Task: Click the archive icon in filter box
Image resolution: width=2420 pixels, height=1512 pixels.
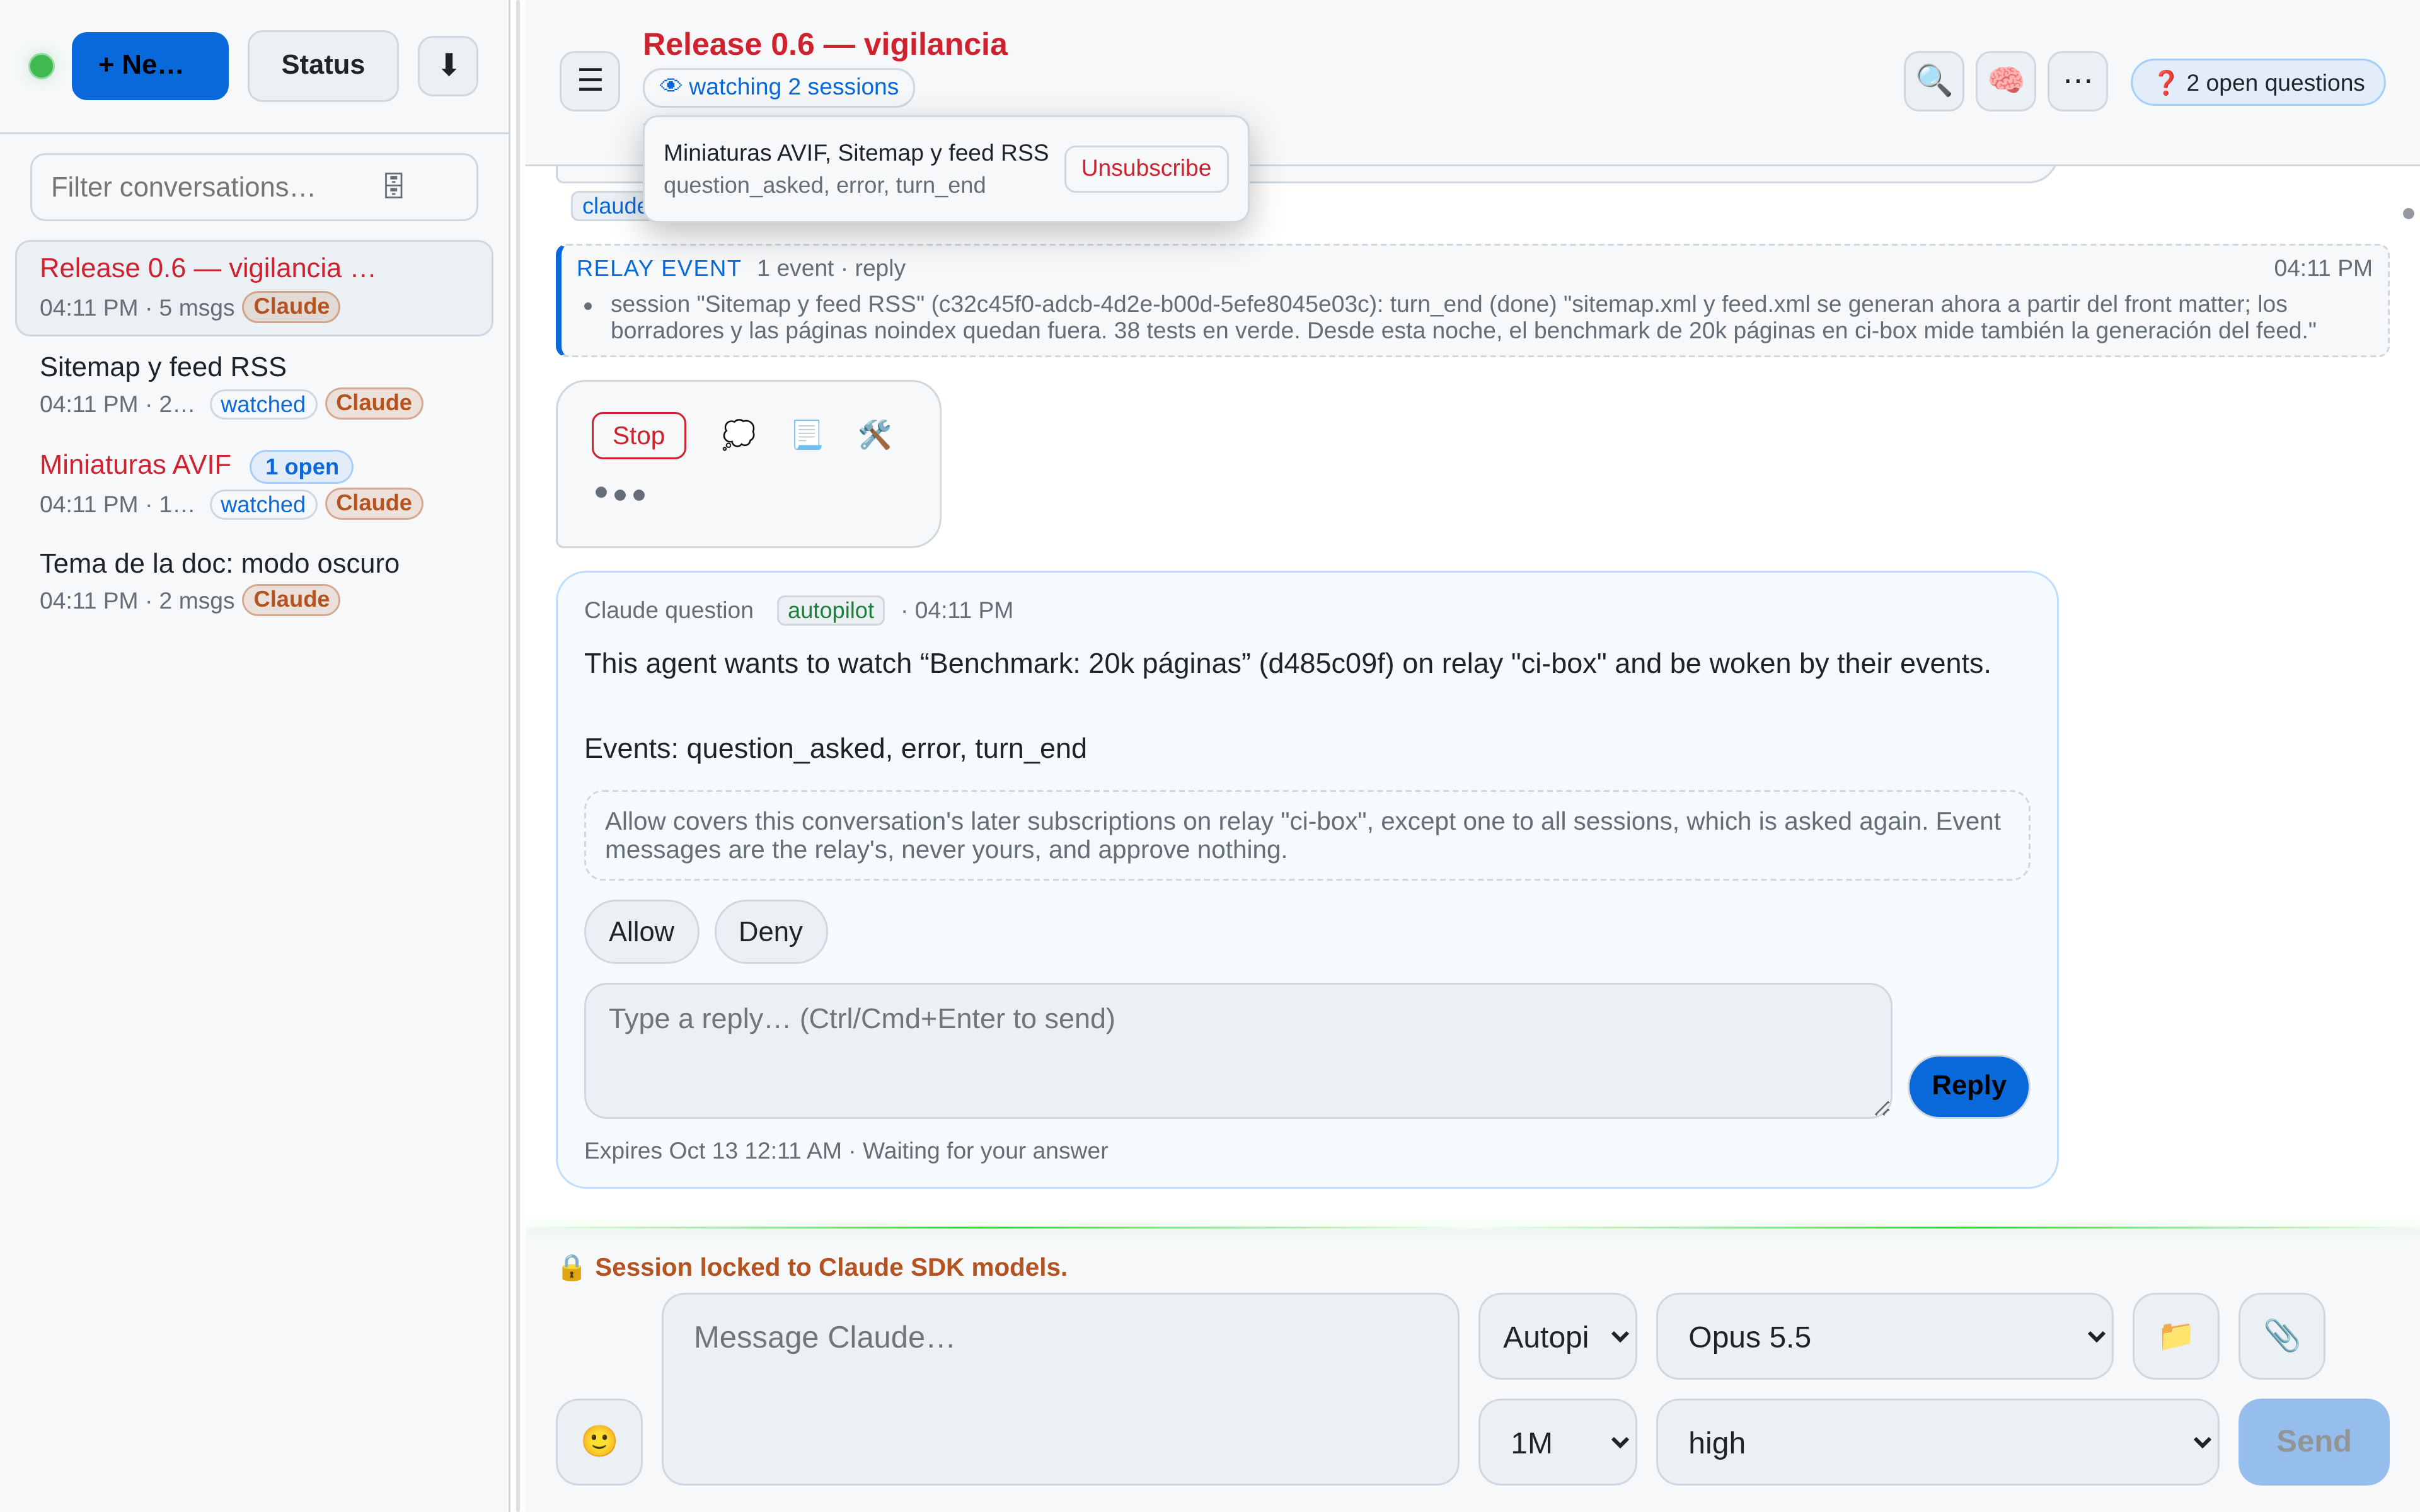Action: (x=393, y=186)
